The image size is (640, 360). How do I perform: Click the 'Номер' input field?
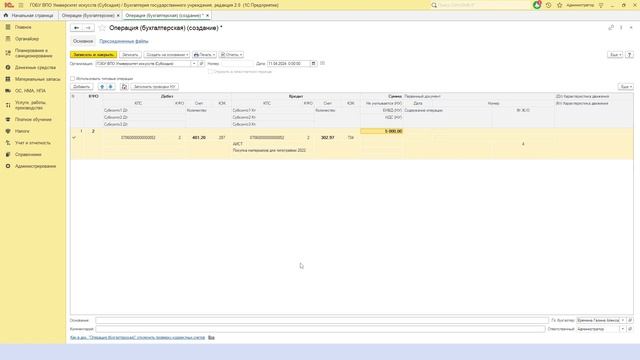[x=237, y=63]
